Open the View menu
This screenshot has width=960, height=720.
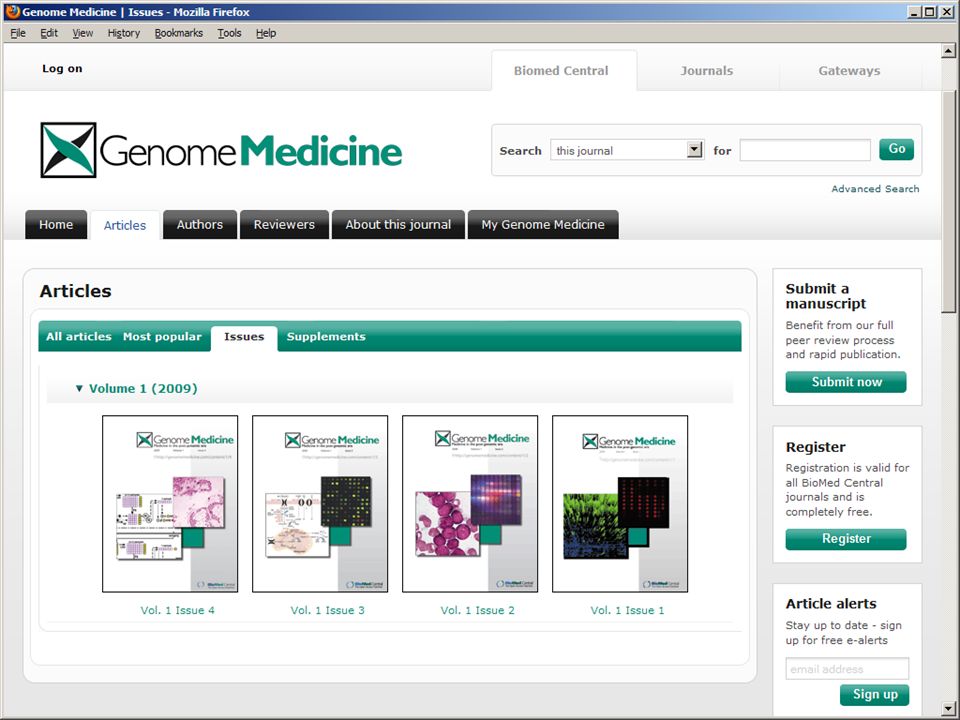point(83,33)
